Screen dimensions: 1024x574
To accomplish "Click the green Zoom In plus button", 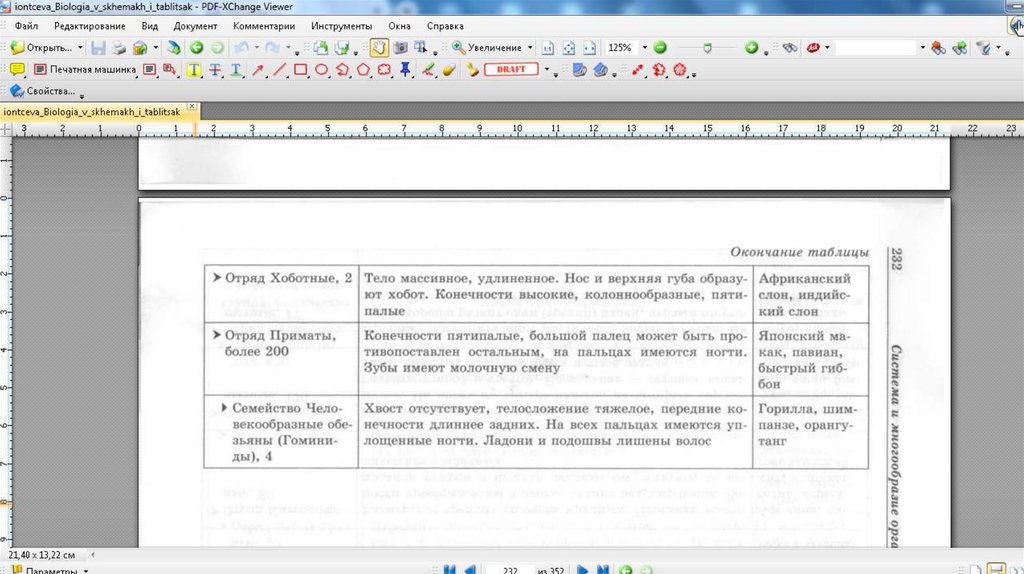I will tap(750, 47).
